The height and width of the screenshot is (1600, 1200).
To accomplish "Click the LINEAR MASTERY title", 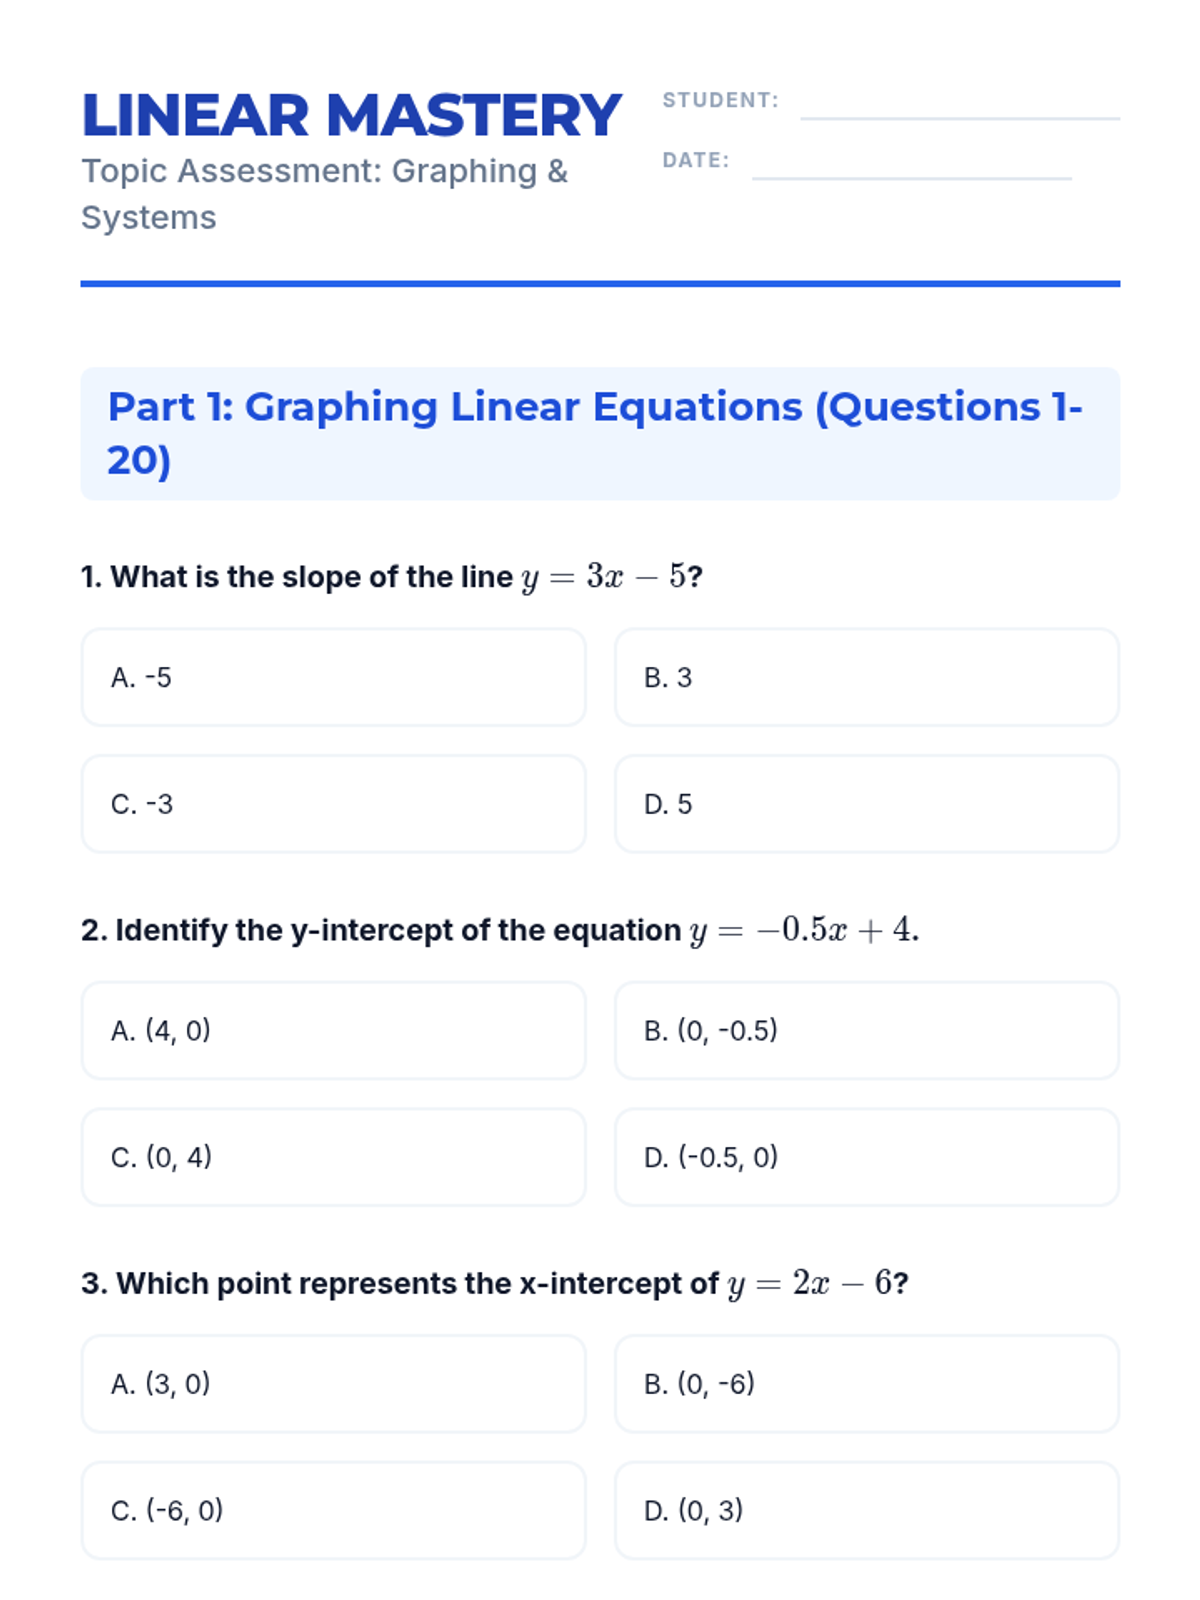I will pyautogui.click(x=351, y=115).
